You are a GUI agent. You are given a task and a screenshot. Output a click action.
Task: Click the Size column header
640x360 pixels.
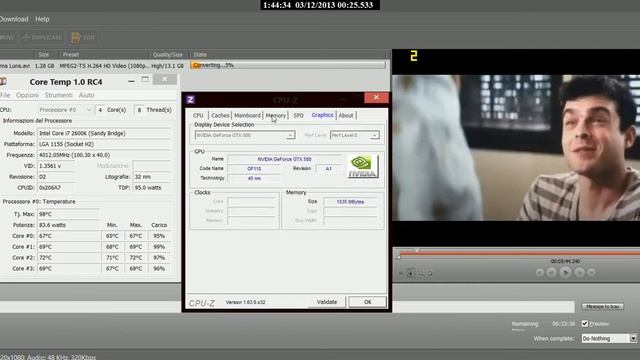click(44, 55)
